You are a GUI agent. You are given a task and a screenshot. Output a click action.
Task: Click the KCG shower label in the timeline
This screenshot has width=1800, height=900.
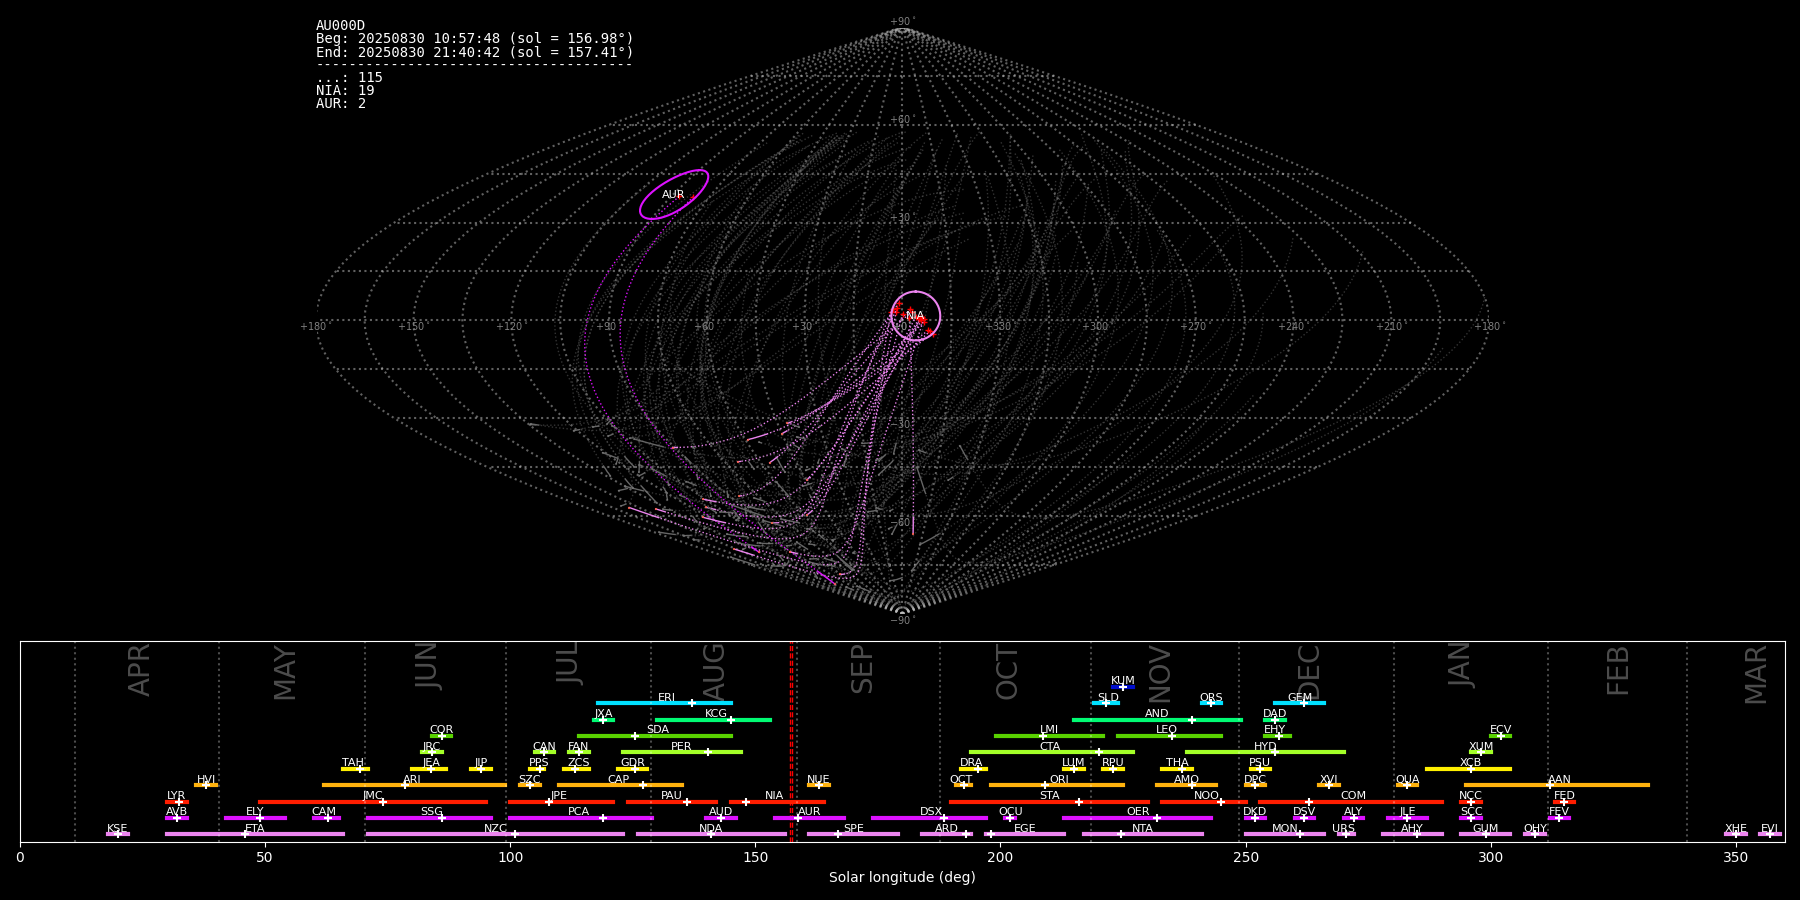(716, 714)
